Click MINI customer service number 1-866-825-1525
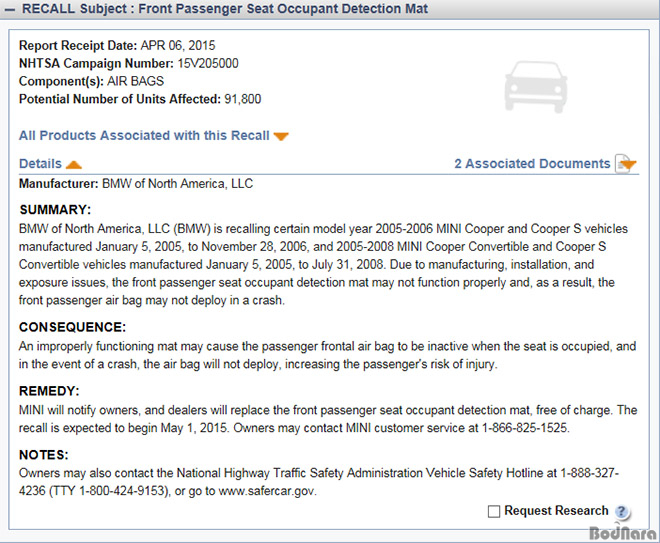 pos(524,428)
